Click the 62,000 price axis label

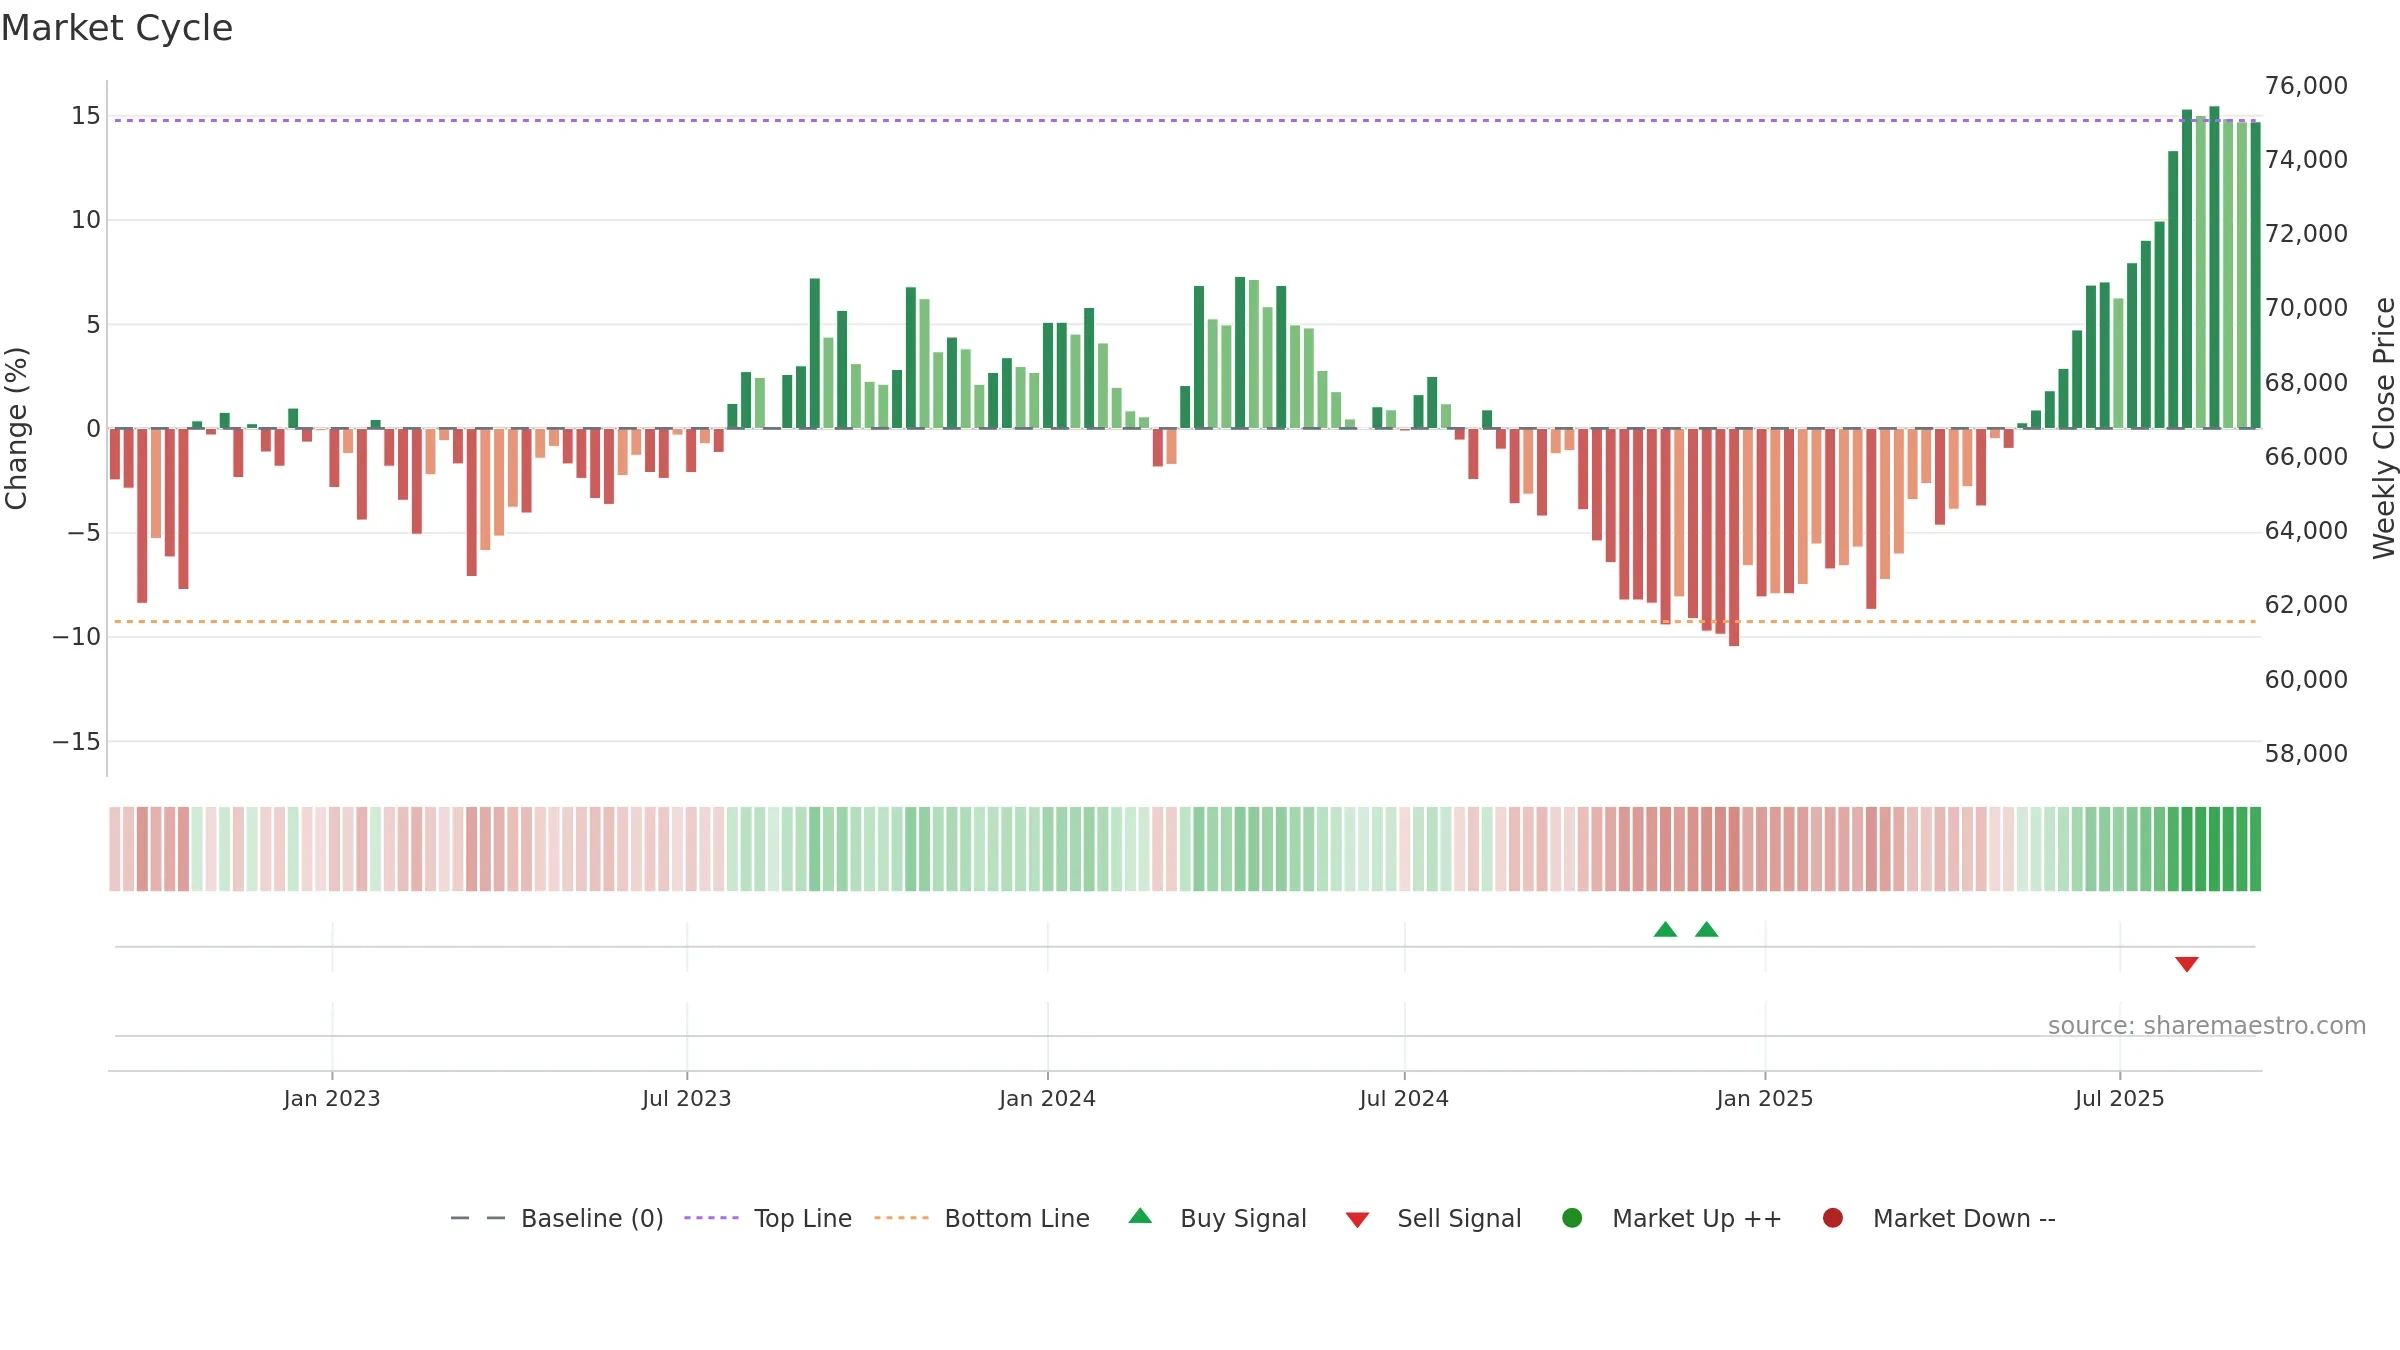[x=2306, y=605]
